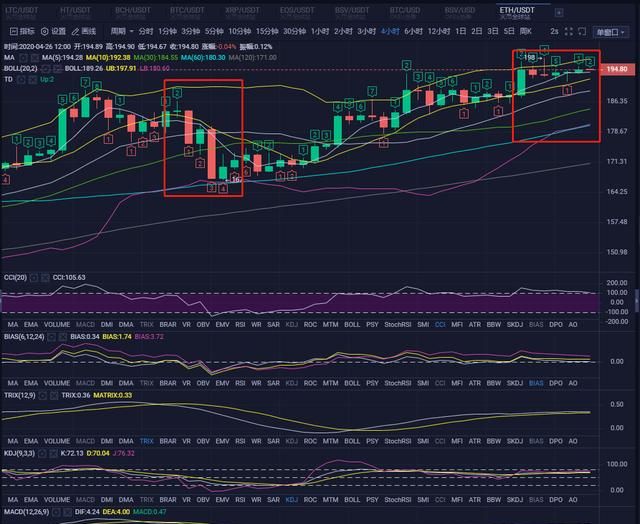Toggle highlighted CCI in row below CCI panel
Screen dimensions: 640x524
click(440, 325)
